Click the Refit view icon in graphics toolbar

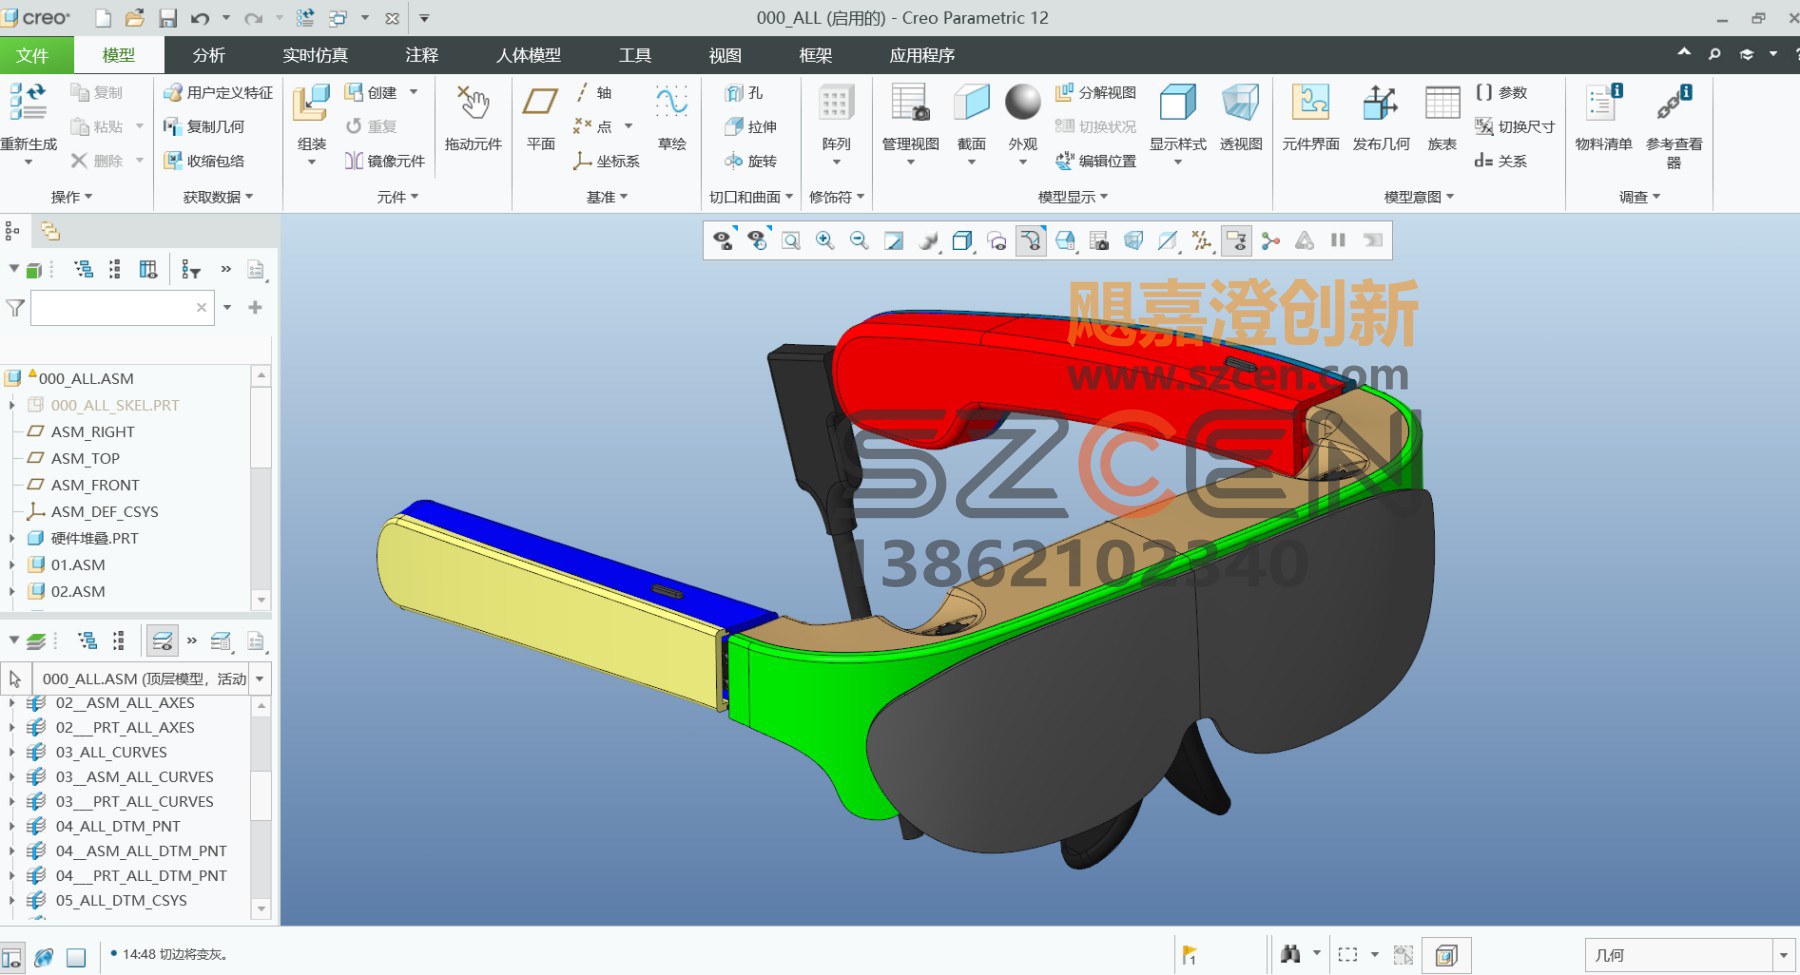coord(791,240)
